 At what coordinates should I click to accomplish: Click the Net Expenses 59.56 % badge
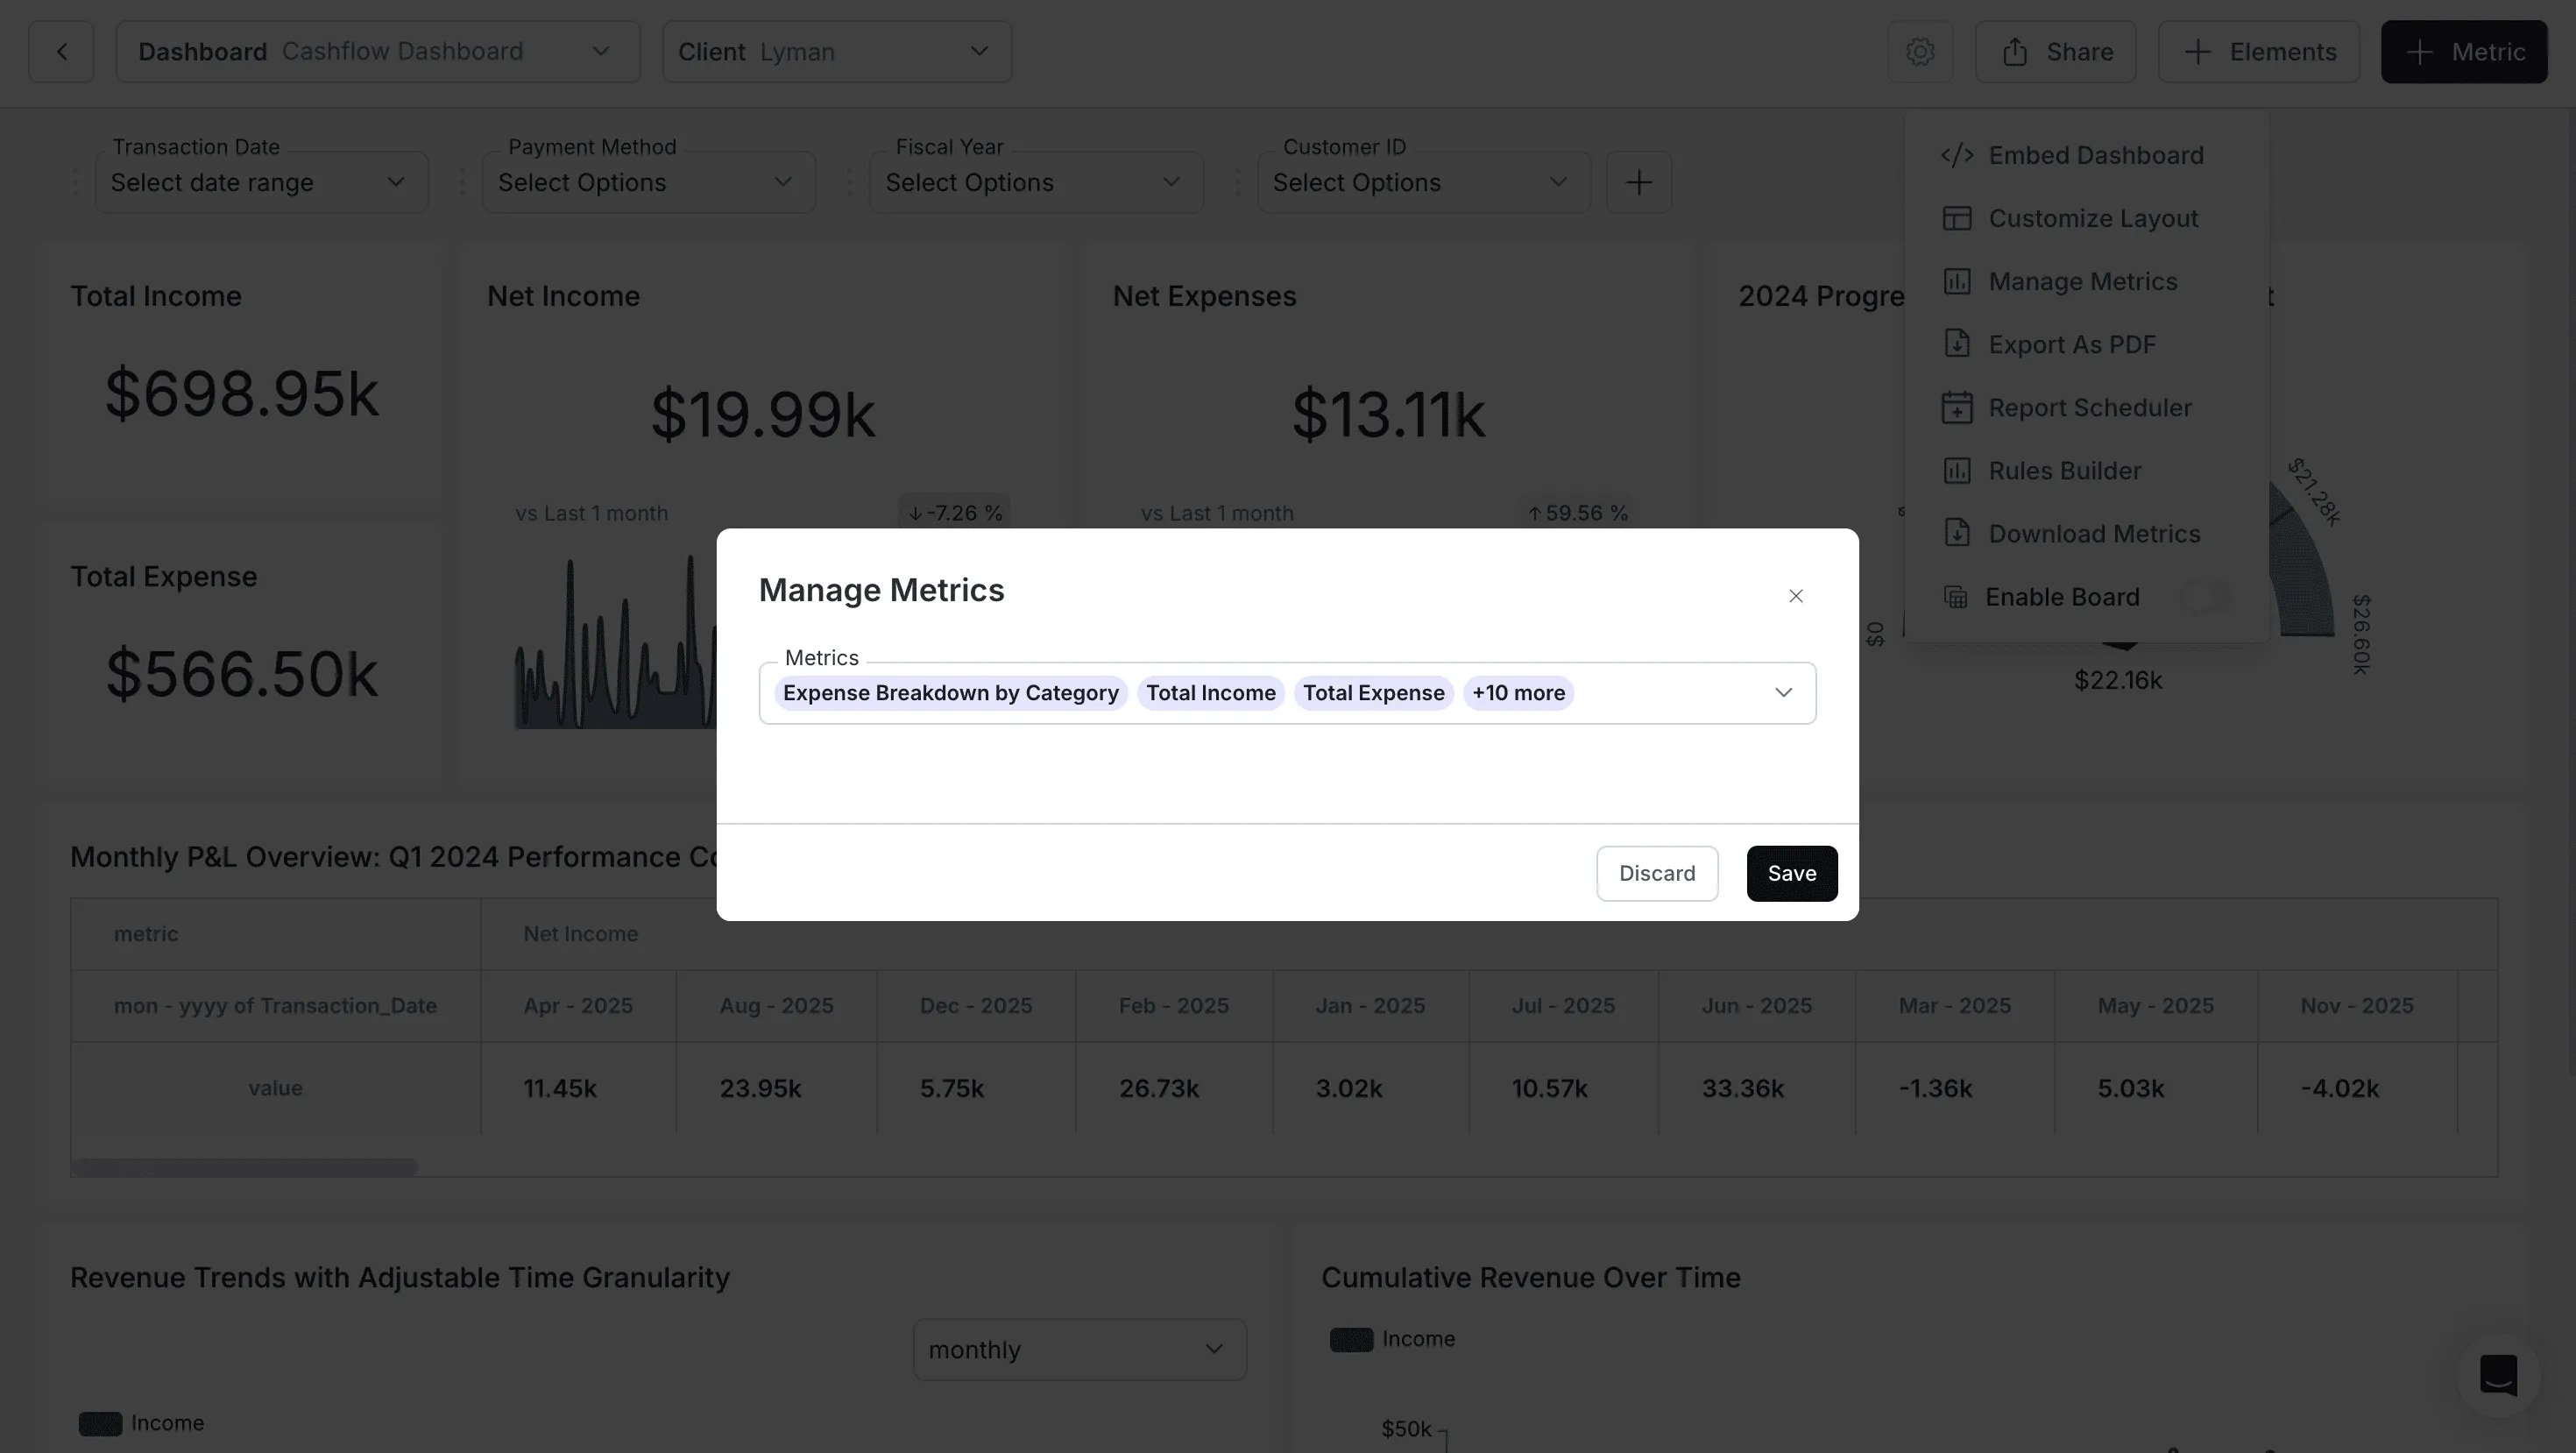[1577, 513]
